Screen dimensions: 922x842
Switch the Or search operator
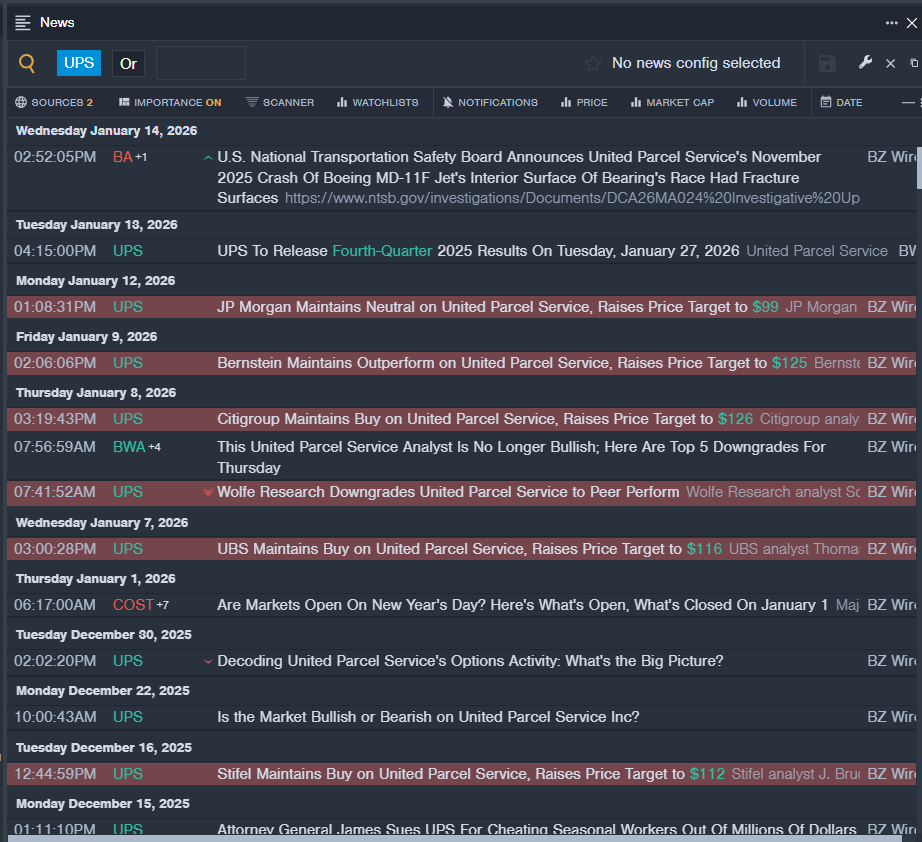click(128, 64)
